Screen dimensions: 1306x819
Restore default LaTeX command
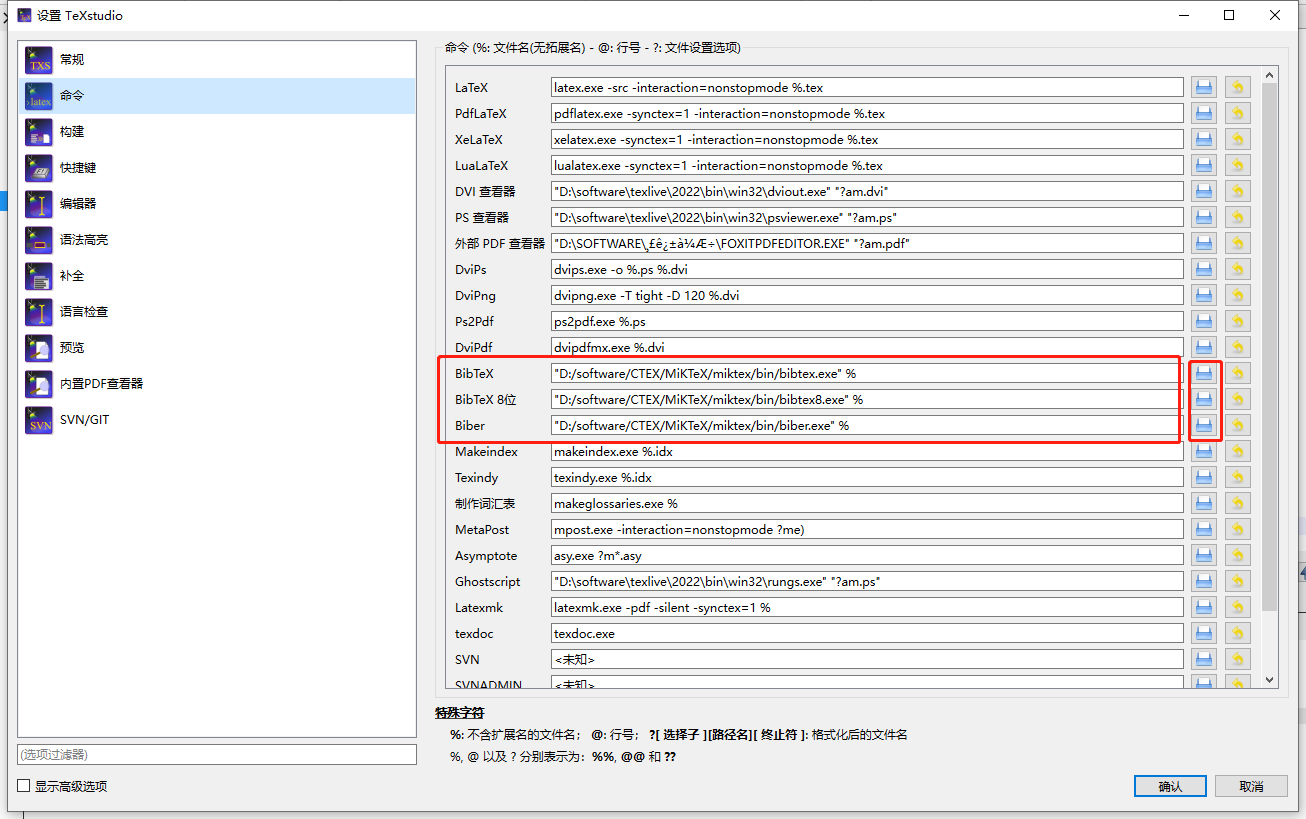(1237, 87)
